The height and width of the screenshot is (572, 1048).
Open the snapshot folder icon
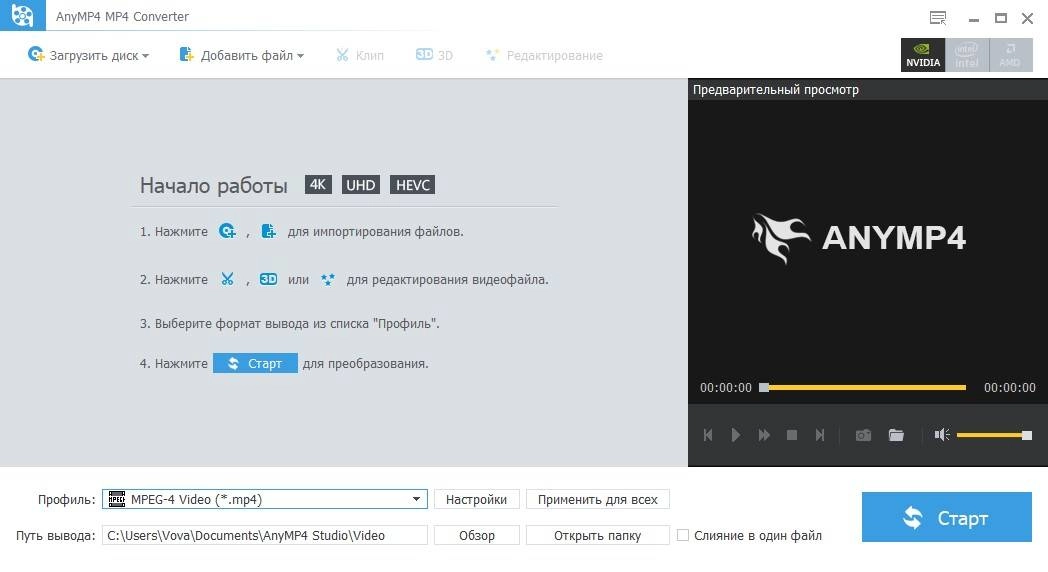click(896, 435)
